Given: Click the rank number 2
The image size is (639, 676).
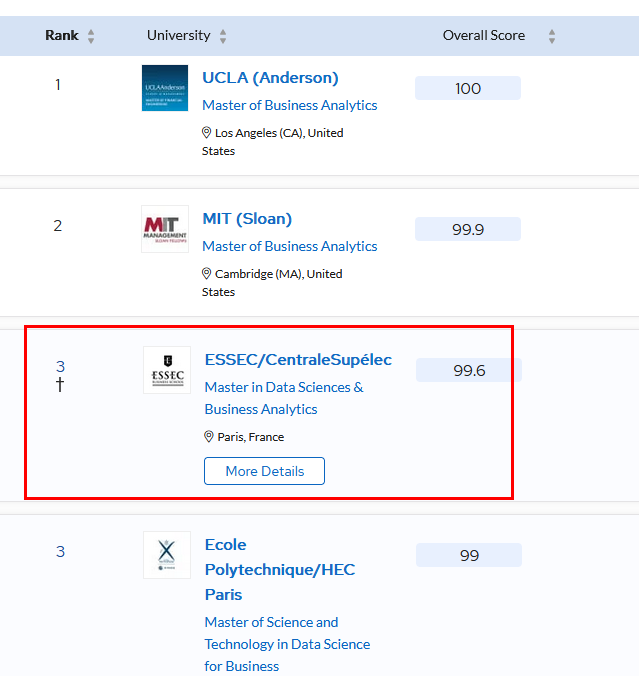Looking at the screenshot, I should click(58, 226).
